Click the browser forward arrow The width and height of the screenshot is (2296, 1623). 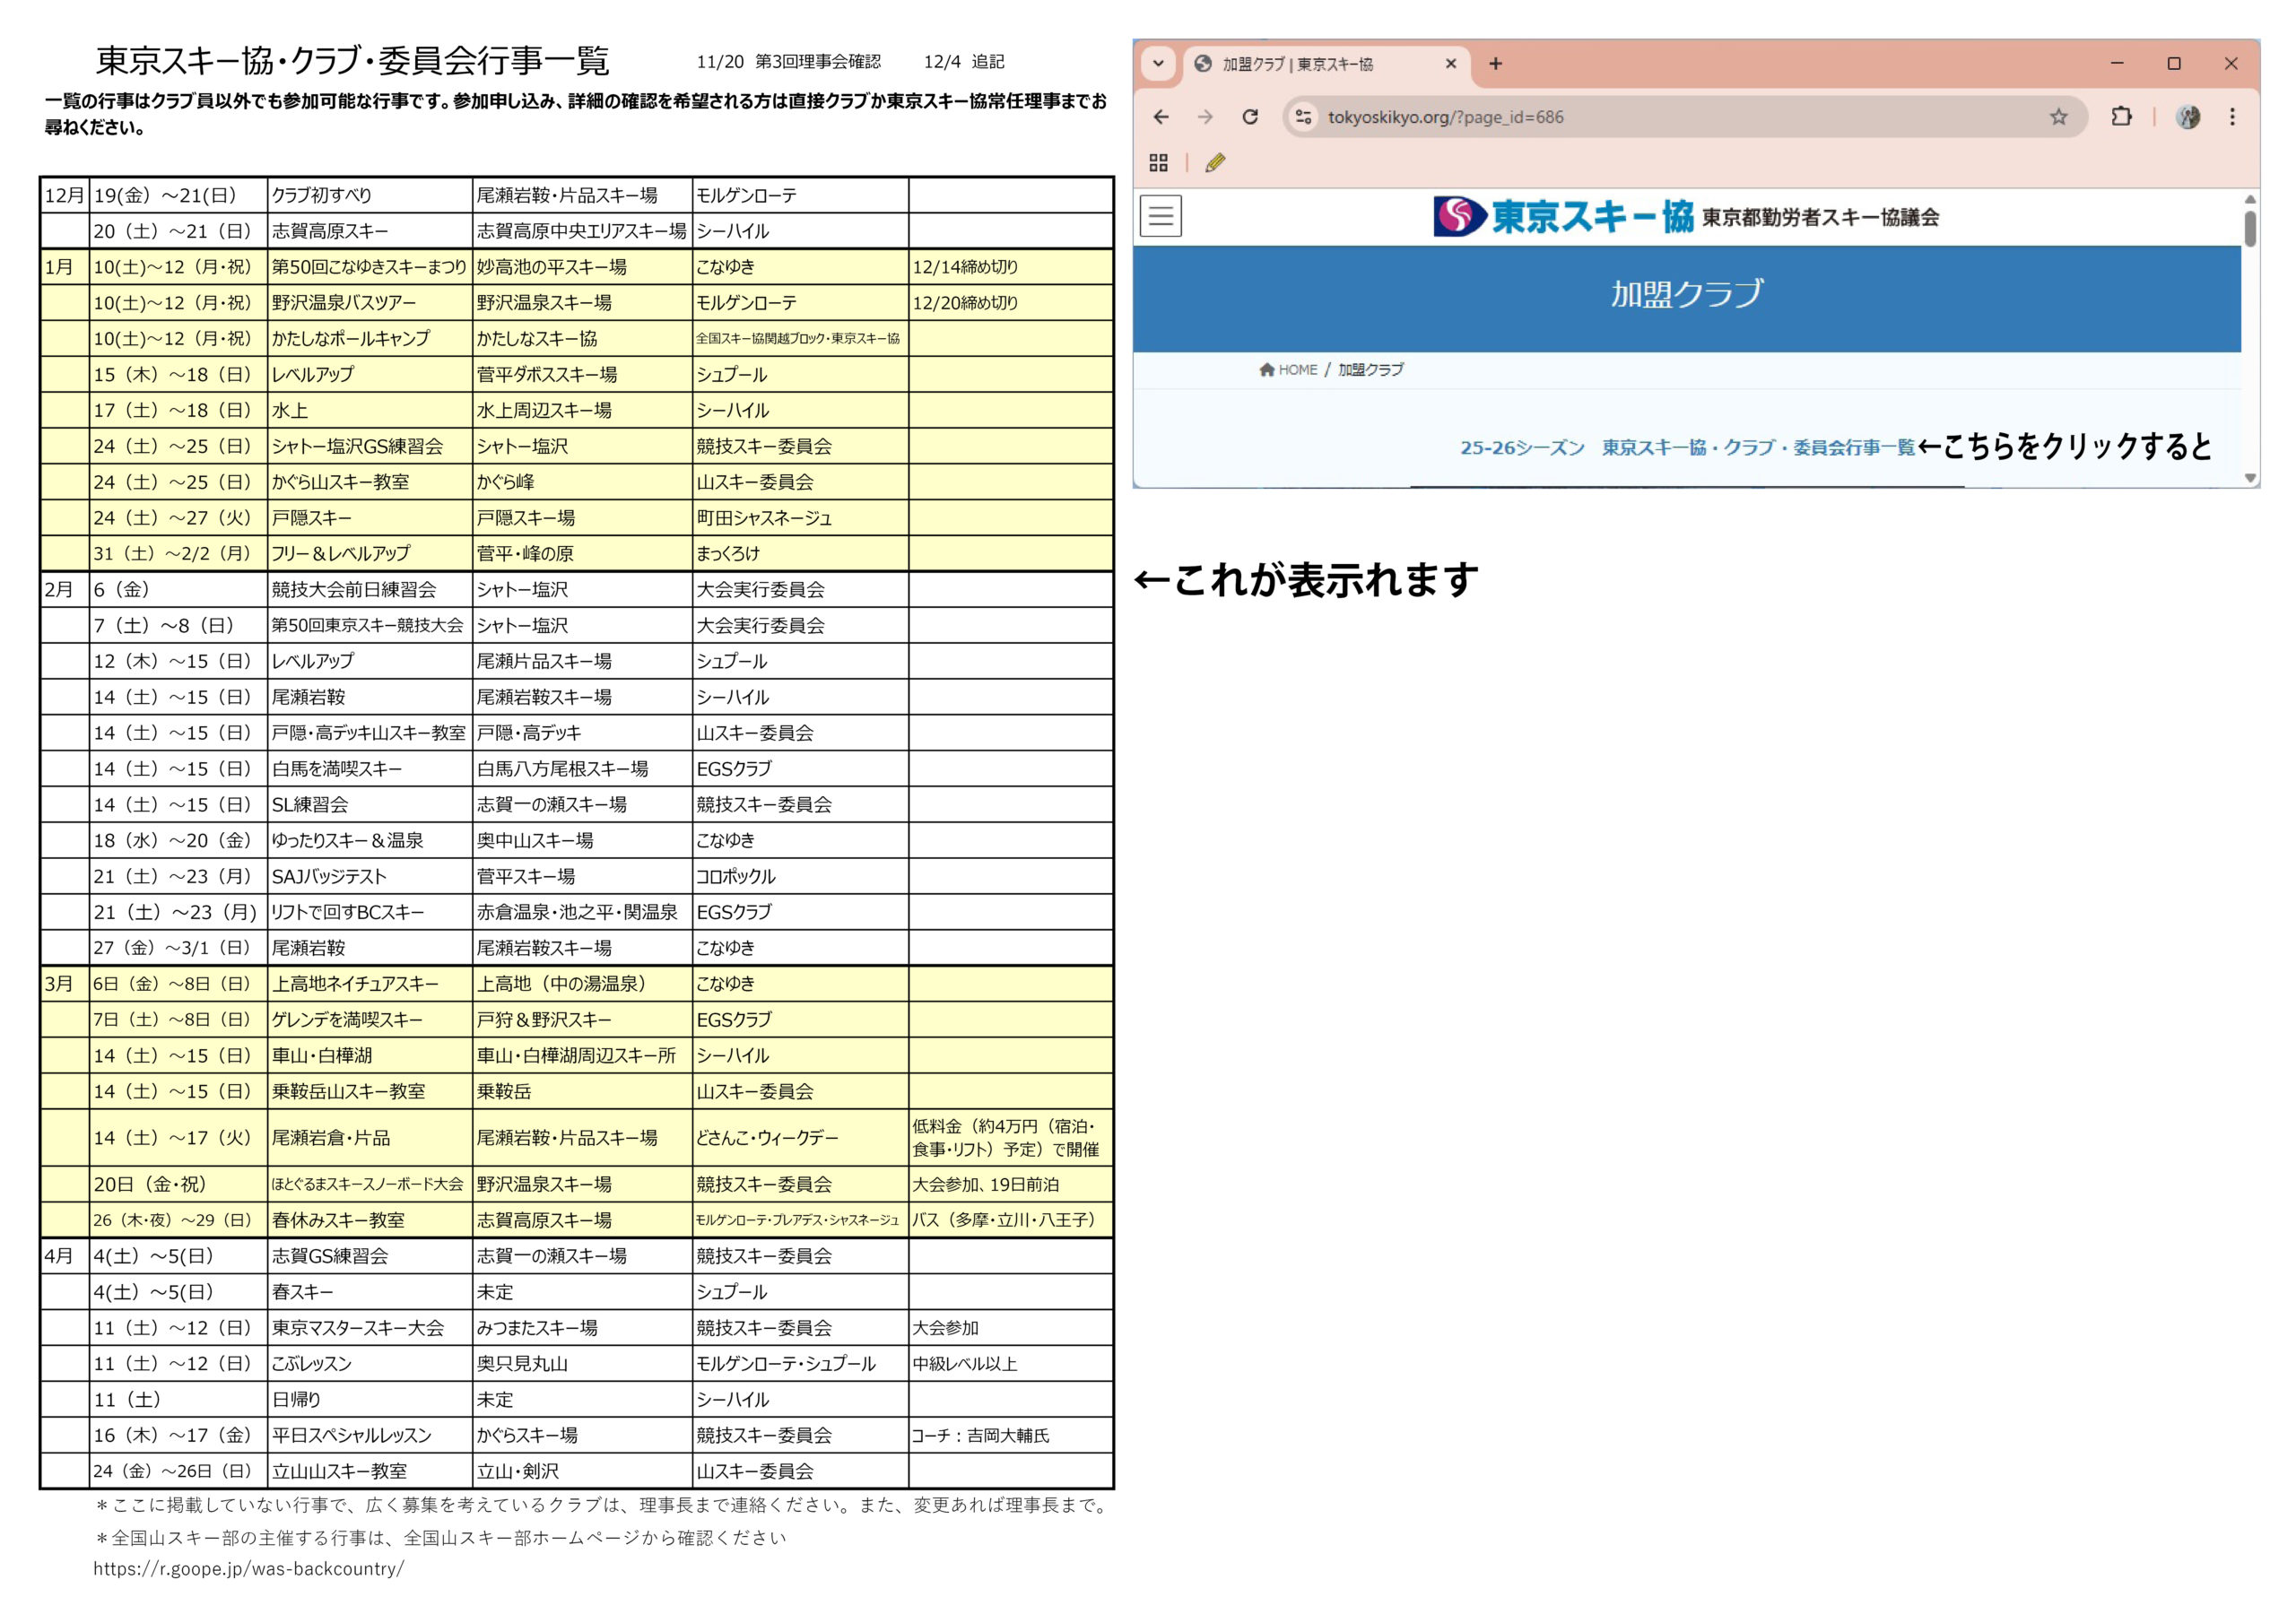[x=1205, y=117]
